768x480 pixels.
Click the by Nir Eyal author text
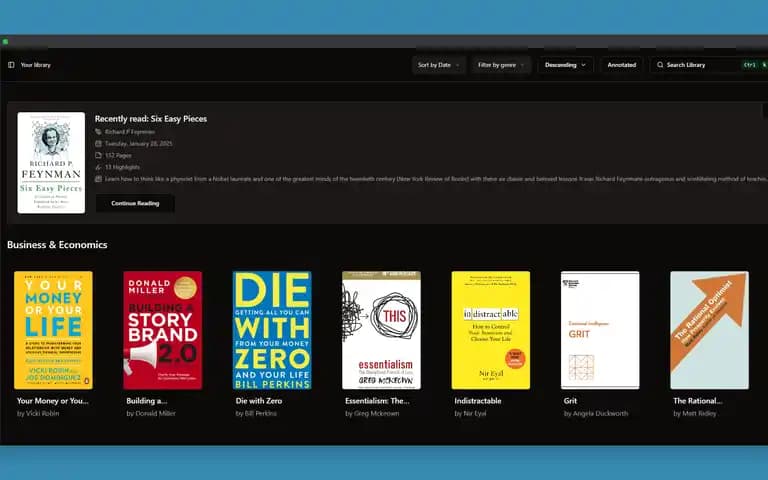(470, 413)
